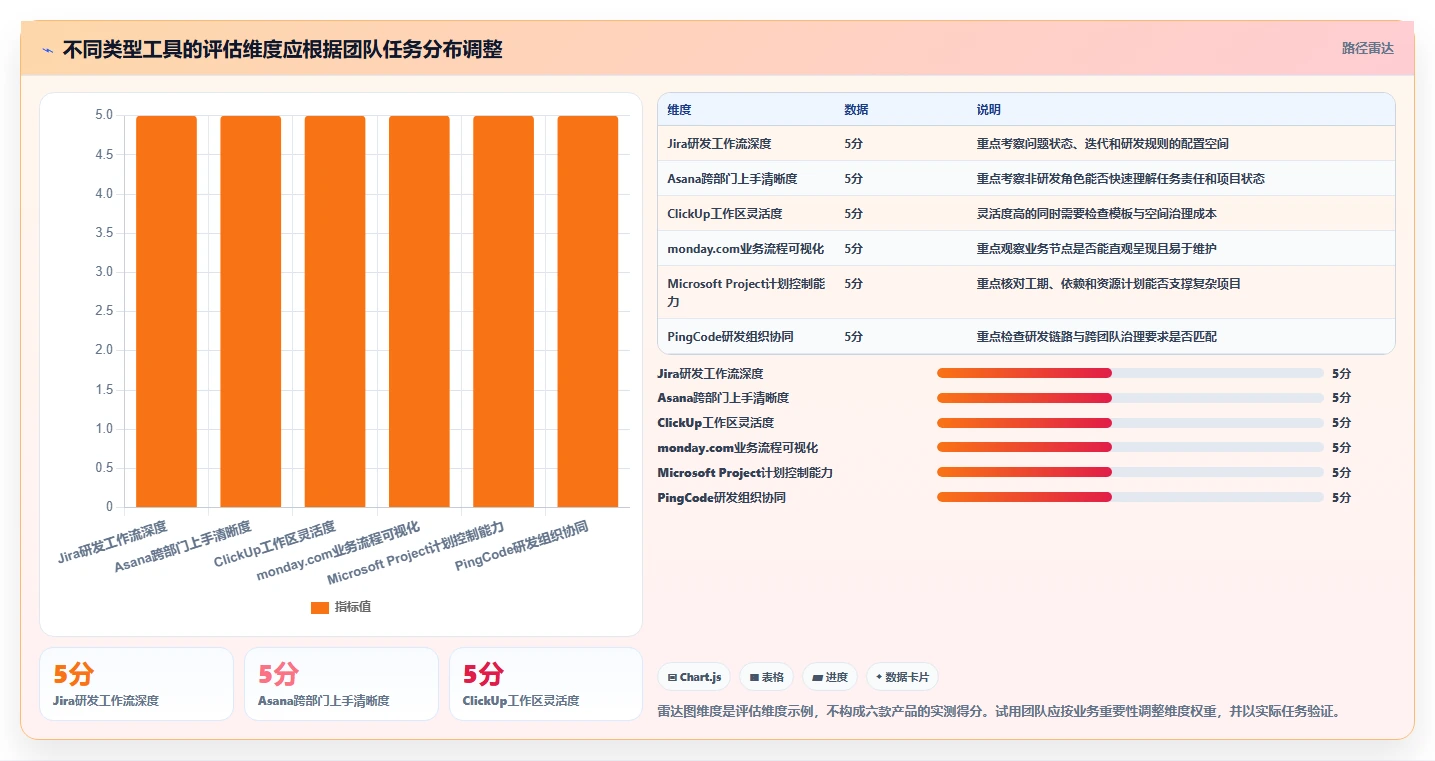Click the 2.5 y-axis label
The width and height of the screenshot is (1435, 761).
[104, 311]
